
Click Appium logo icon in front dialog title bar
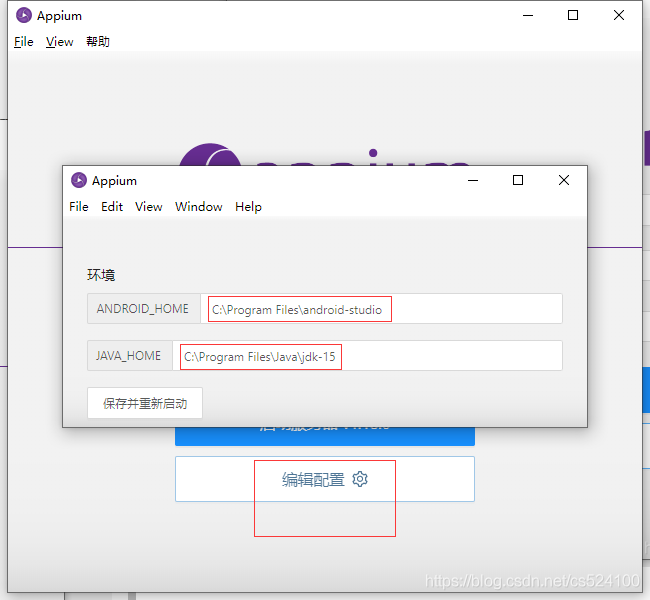(79, 180)
